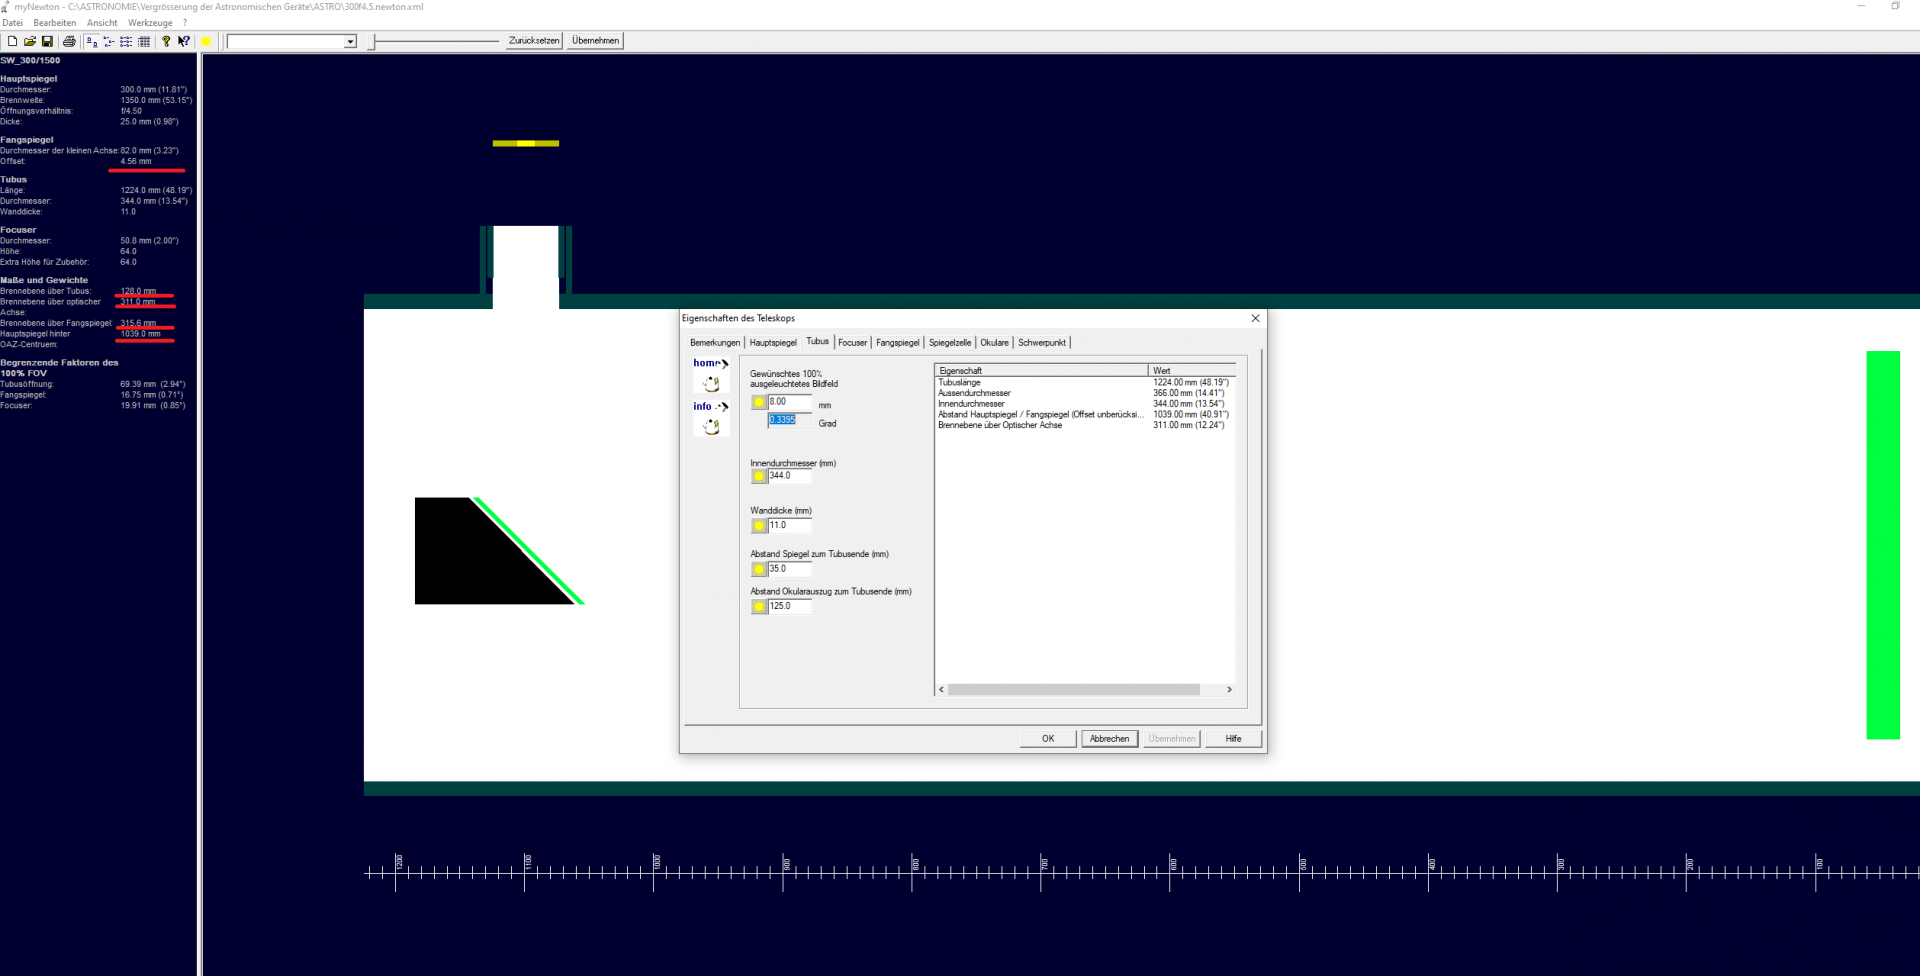Click the green secondary mirror surface in drawing
Screen dimensions: 1920x976
528,551
